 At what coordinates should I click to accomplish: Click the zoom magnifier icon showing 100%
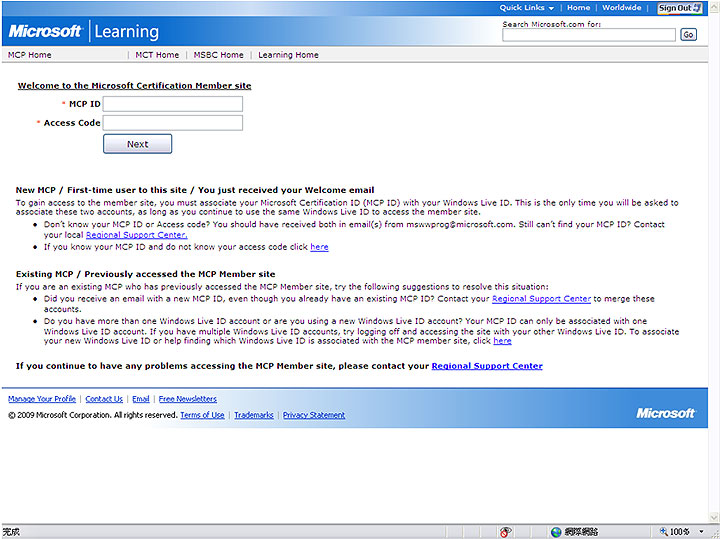pos(663,532)
